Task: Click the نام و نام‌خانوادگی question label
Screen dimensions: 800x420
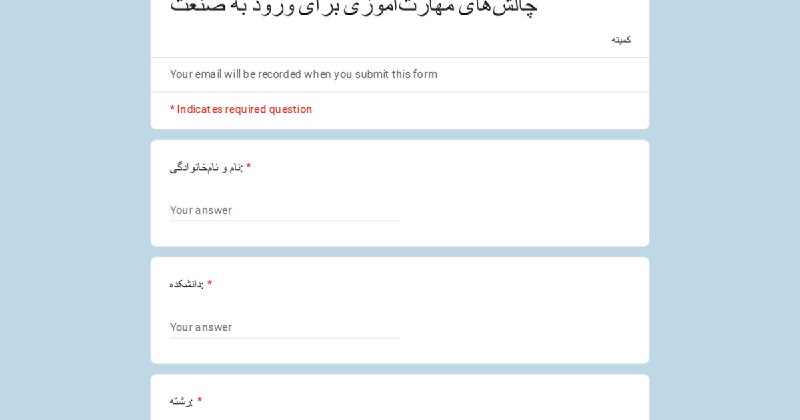Action: [206, 168]
